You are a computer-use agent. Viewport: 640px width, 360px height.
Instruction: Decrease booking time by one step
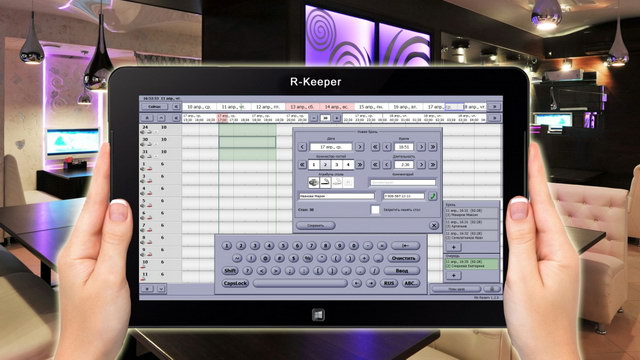[387, 147]
